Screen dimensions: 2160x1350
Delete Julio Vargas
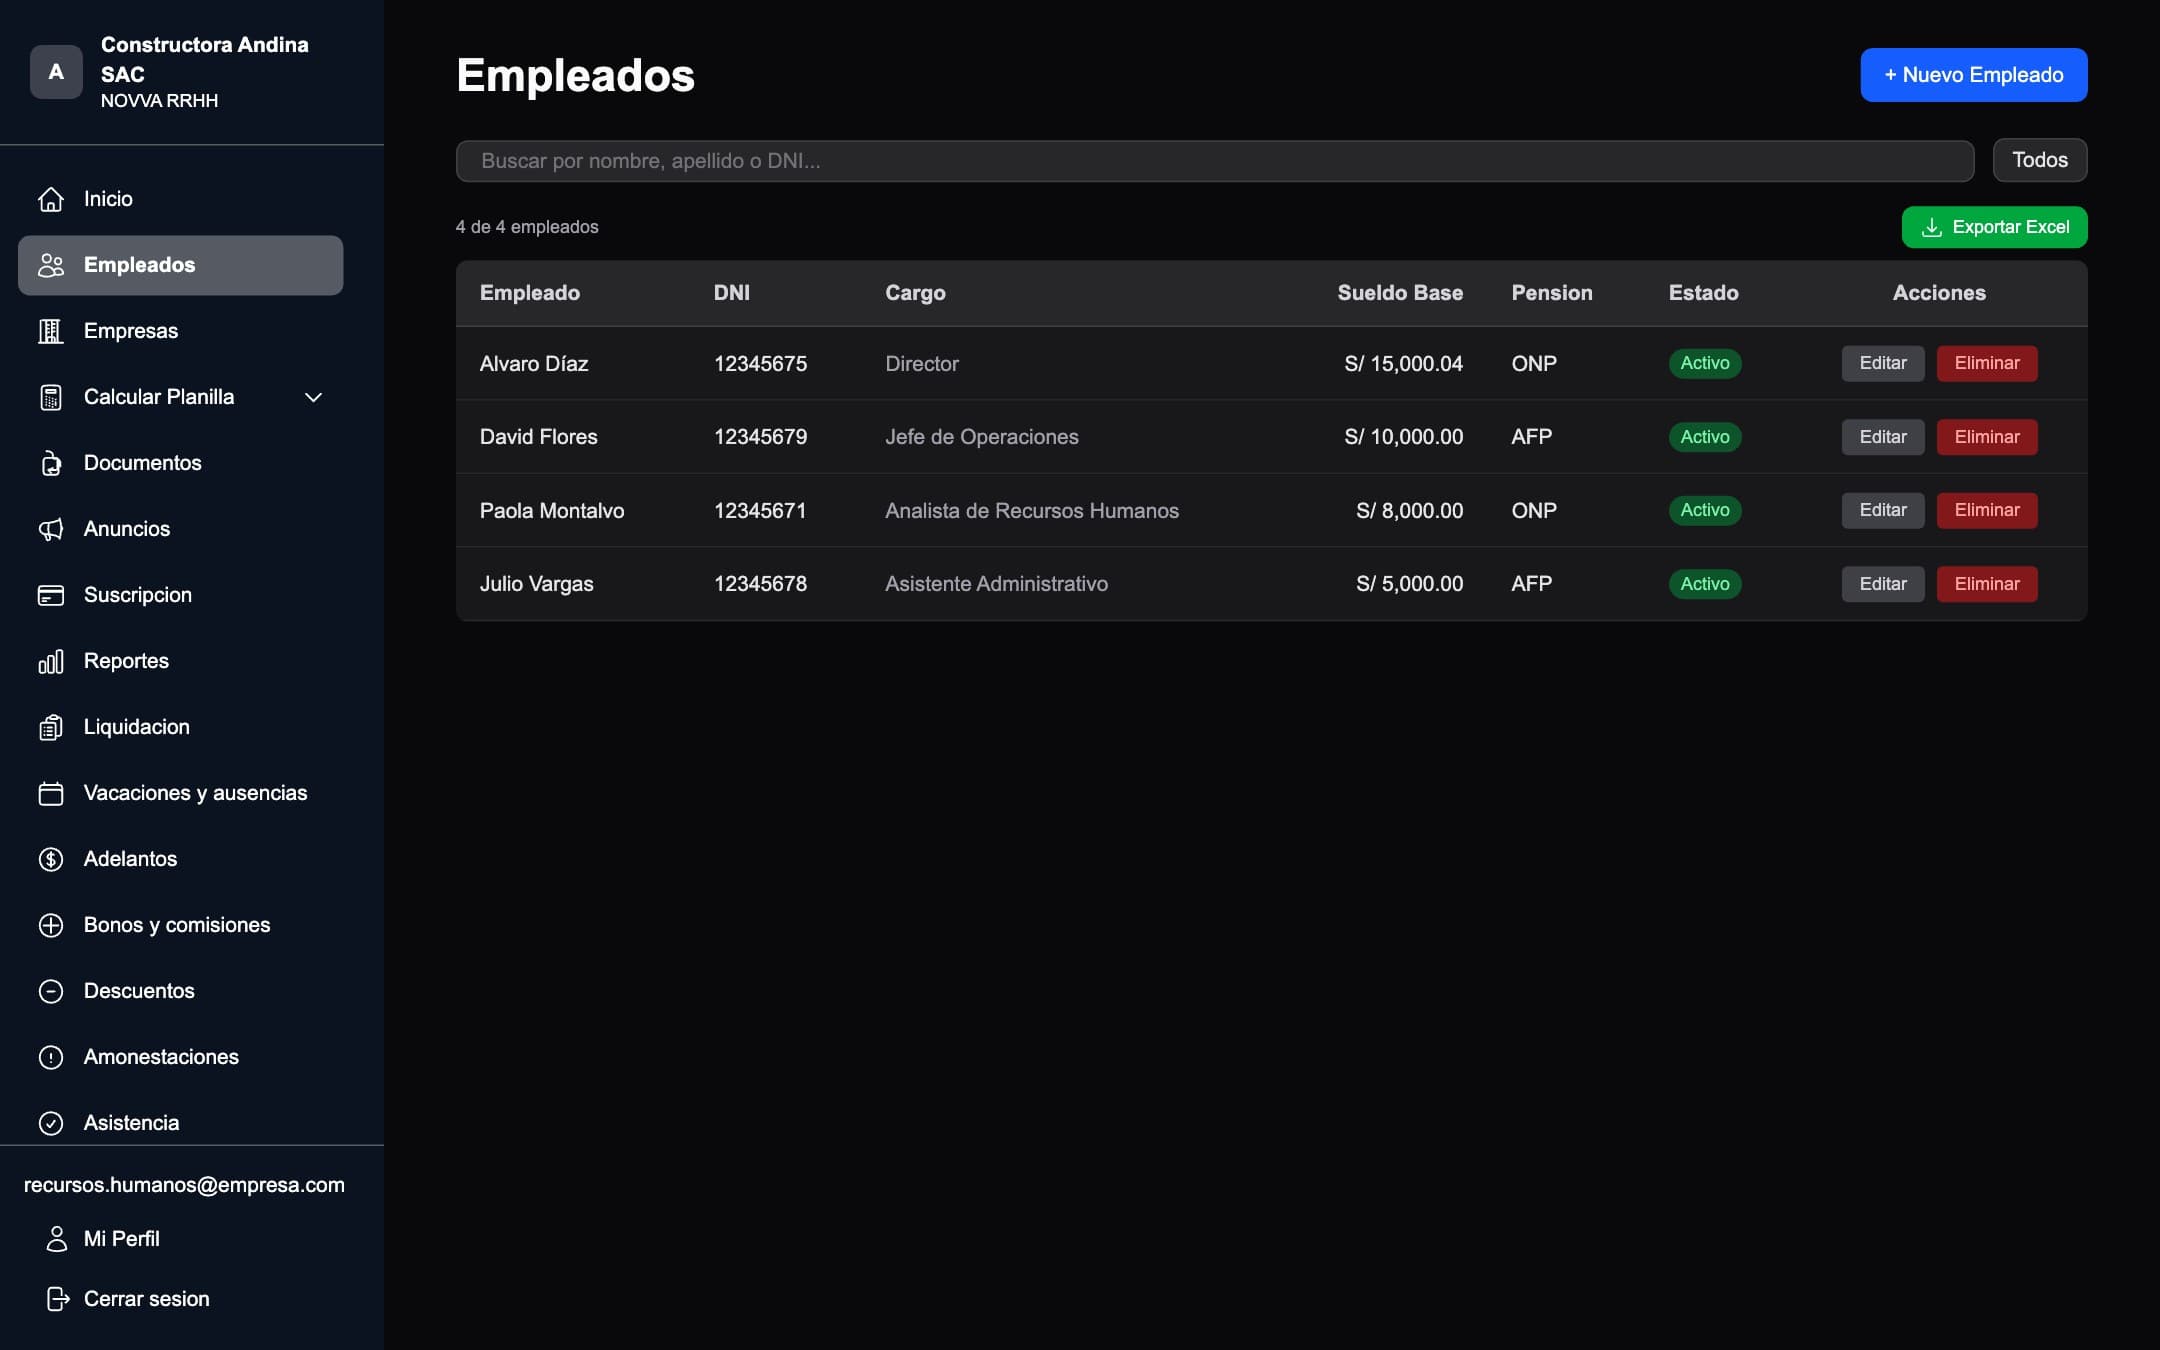(x=1986, y=584)
